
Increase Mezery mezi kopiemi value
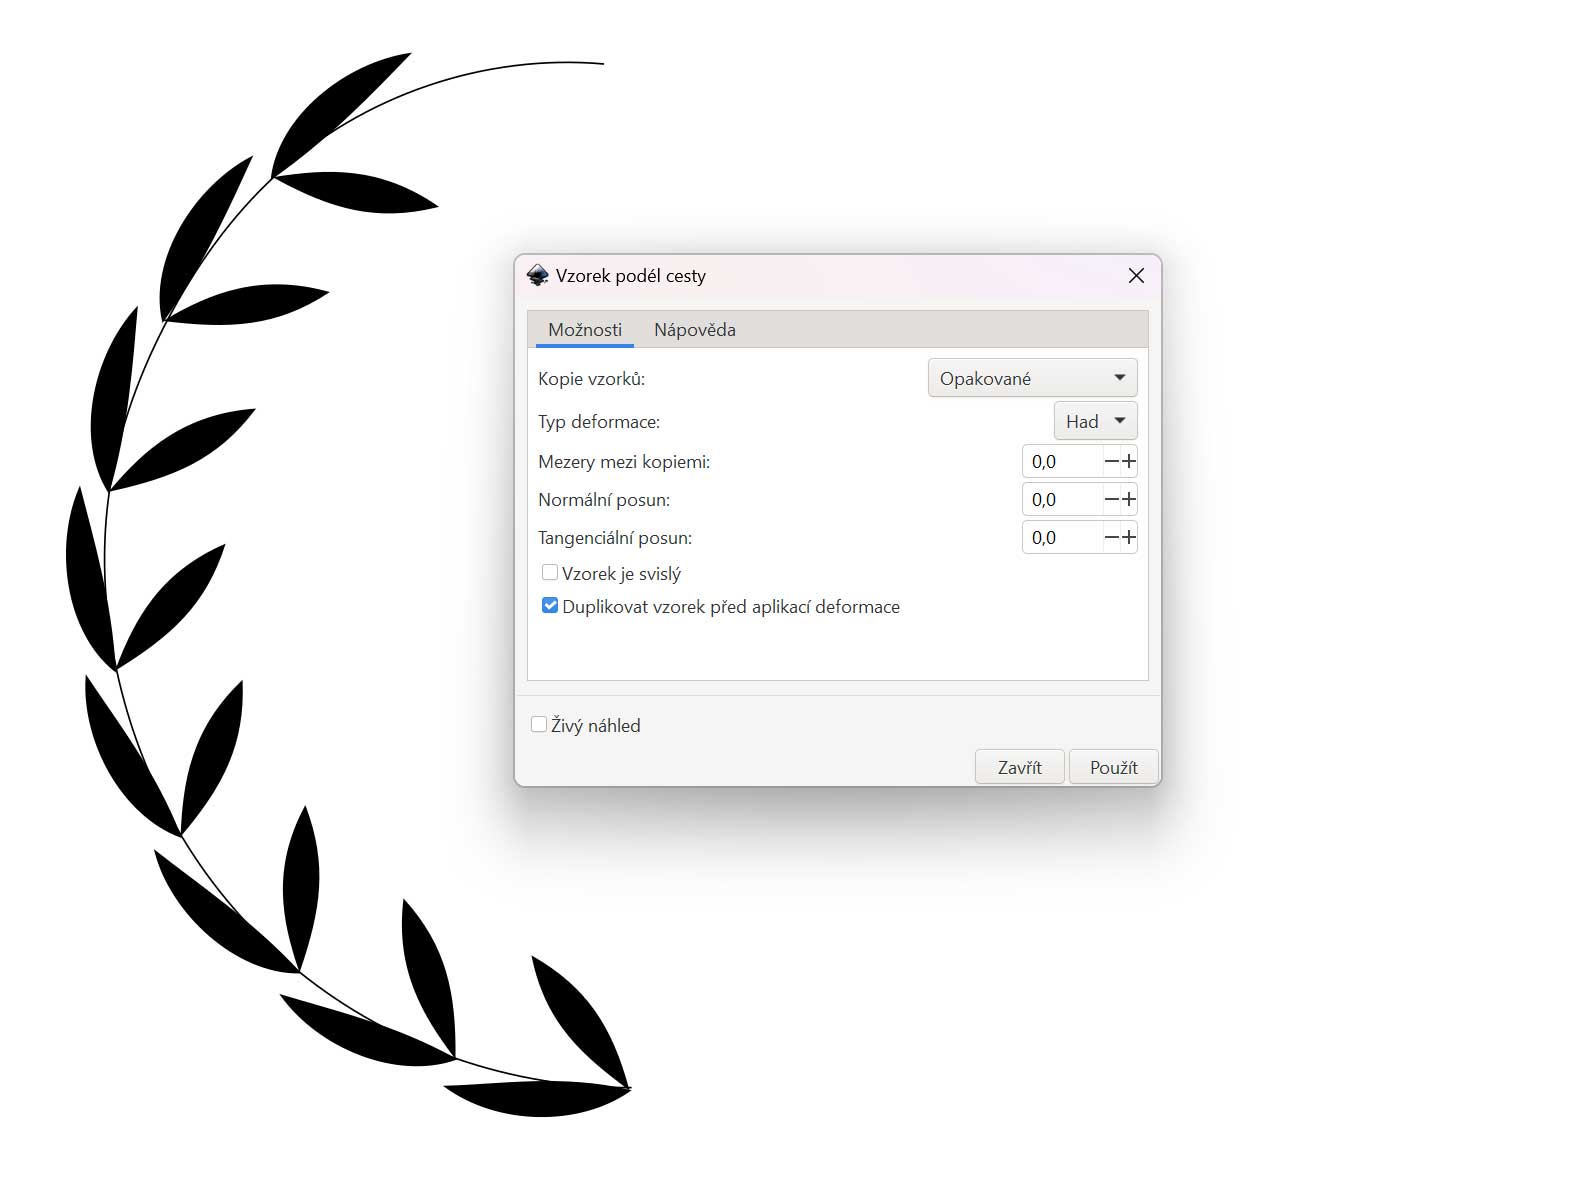(x=1129, y=462)
